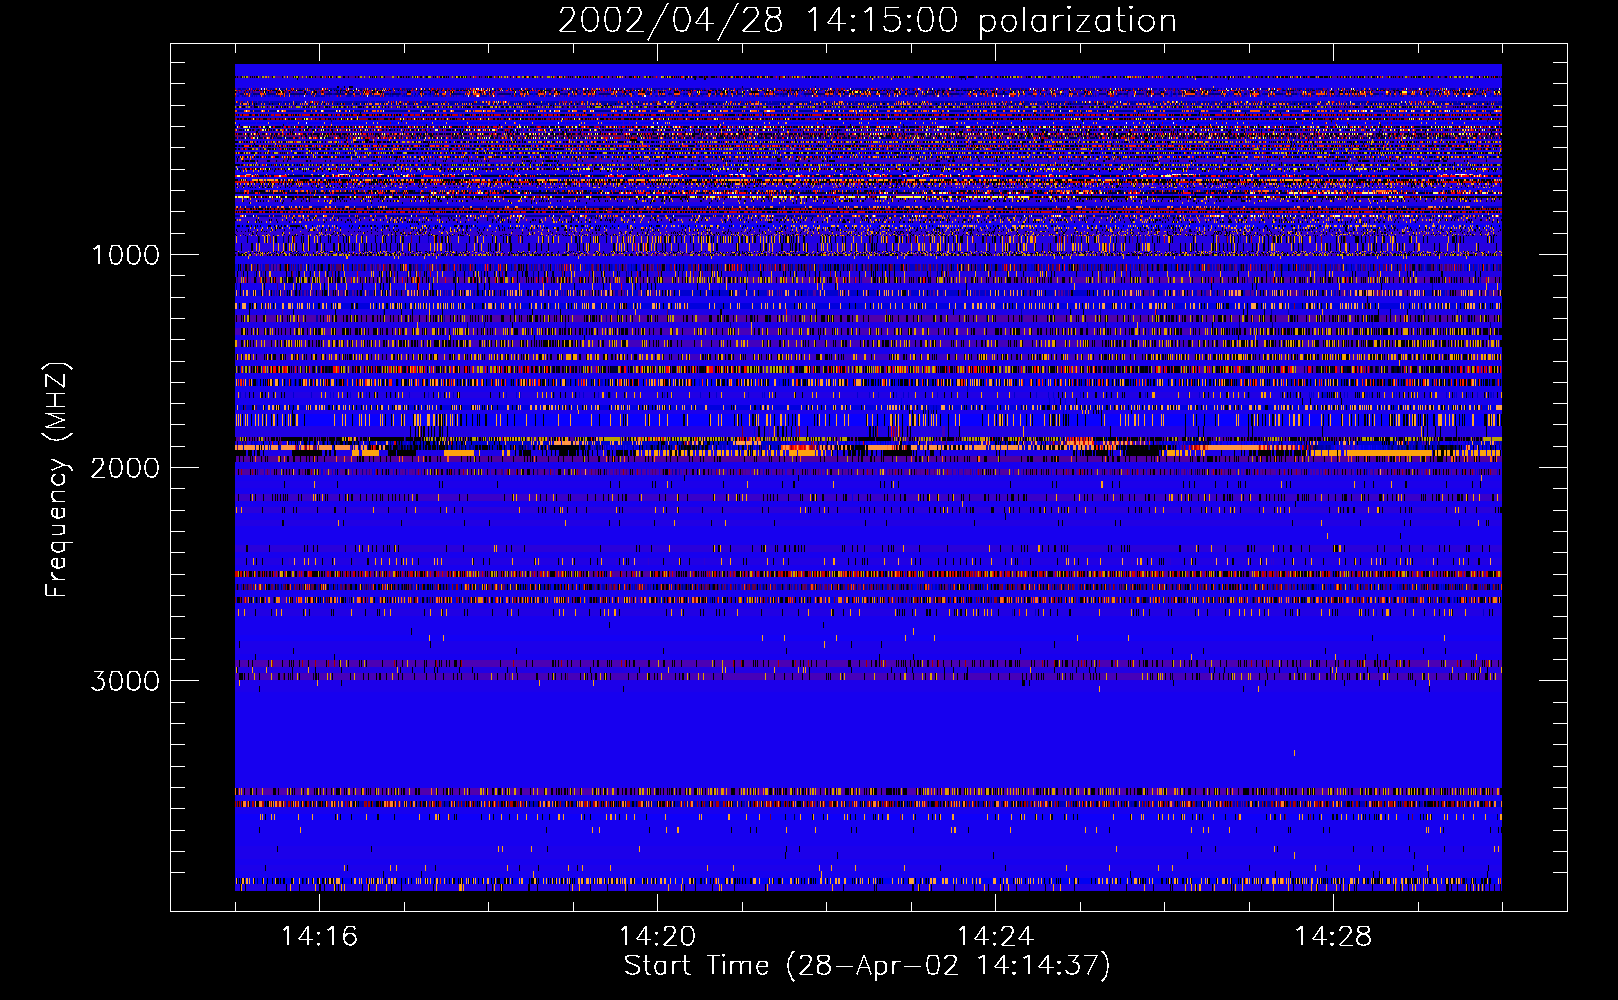Click the 14:20 time tick label
1618x1000 pixels.
pos(657,936)
